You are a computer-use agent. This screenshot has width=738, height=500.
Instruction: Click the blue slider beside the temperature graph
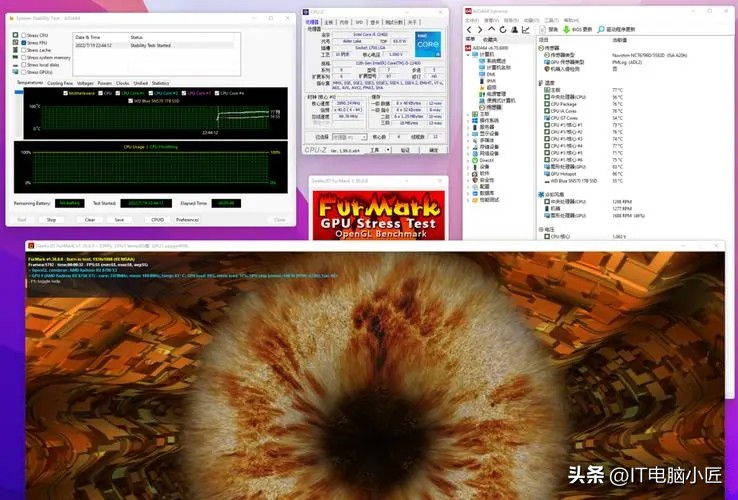(x=19, y=92)
